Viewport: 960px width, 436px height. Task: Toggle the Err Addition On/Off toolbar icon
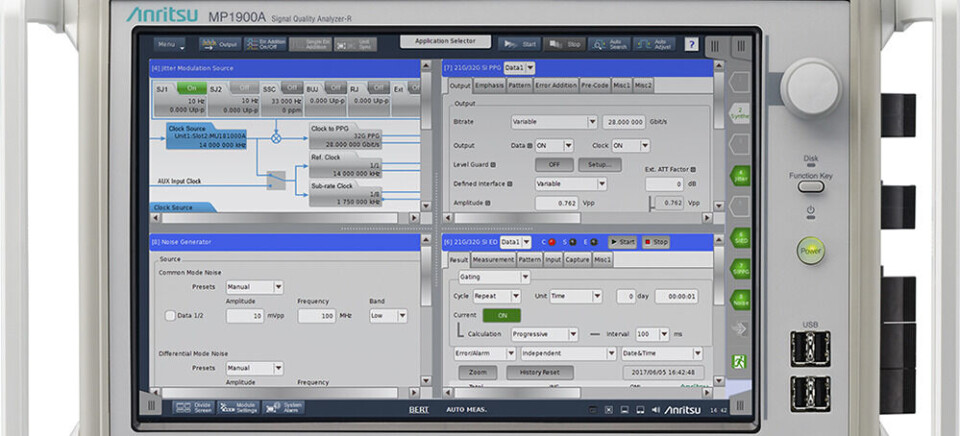click(x=265, y=45)
